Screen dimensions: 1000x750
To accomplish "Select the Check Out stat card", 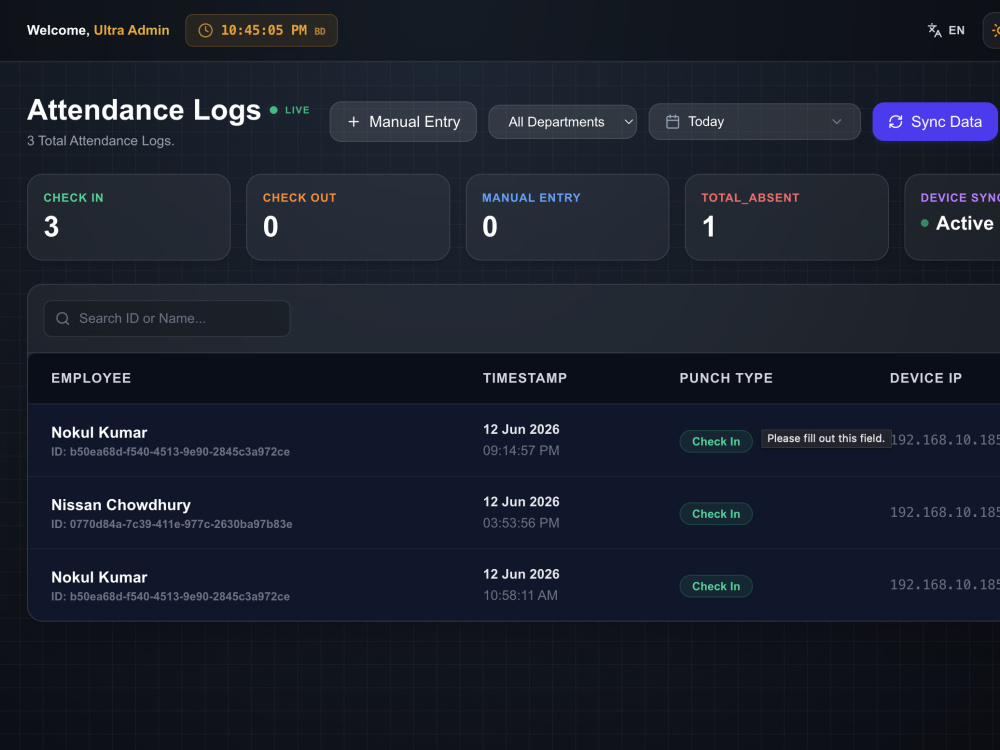I will coord(348,217).
